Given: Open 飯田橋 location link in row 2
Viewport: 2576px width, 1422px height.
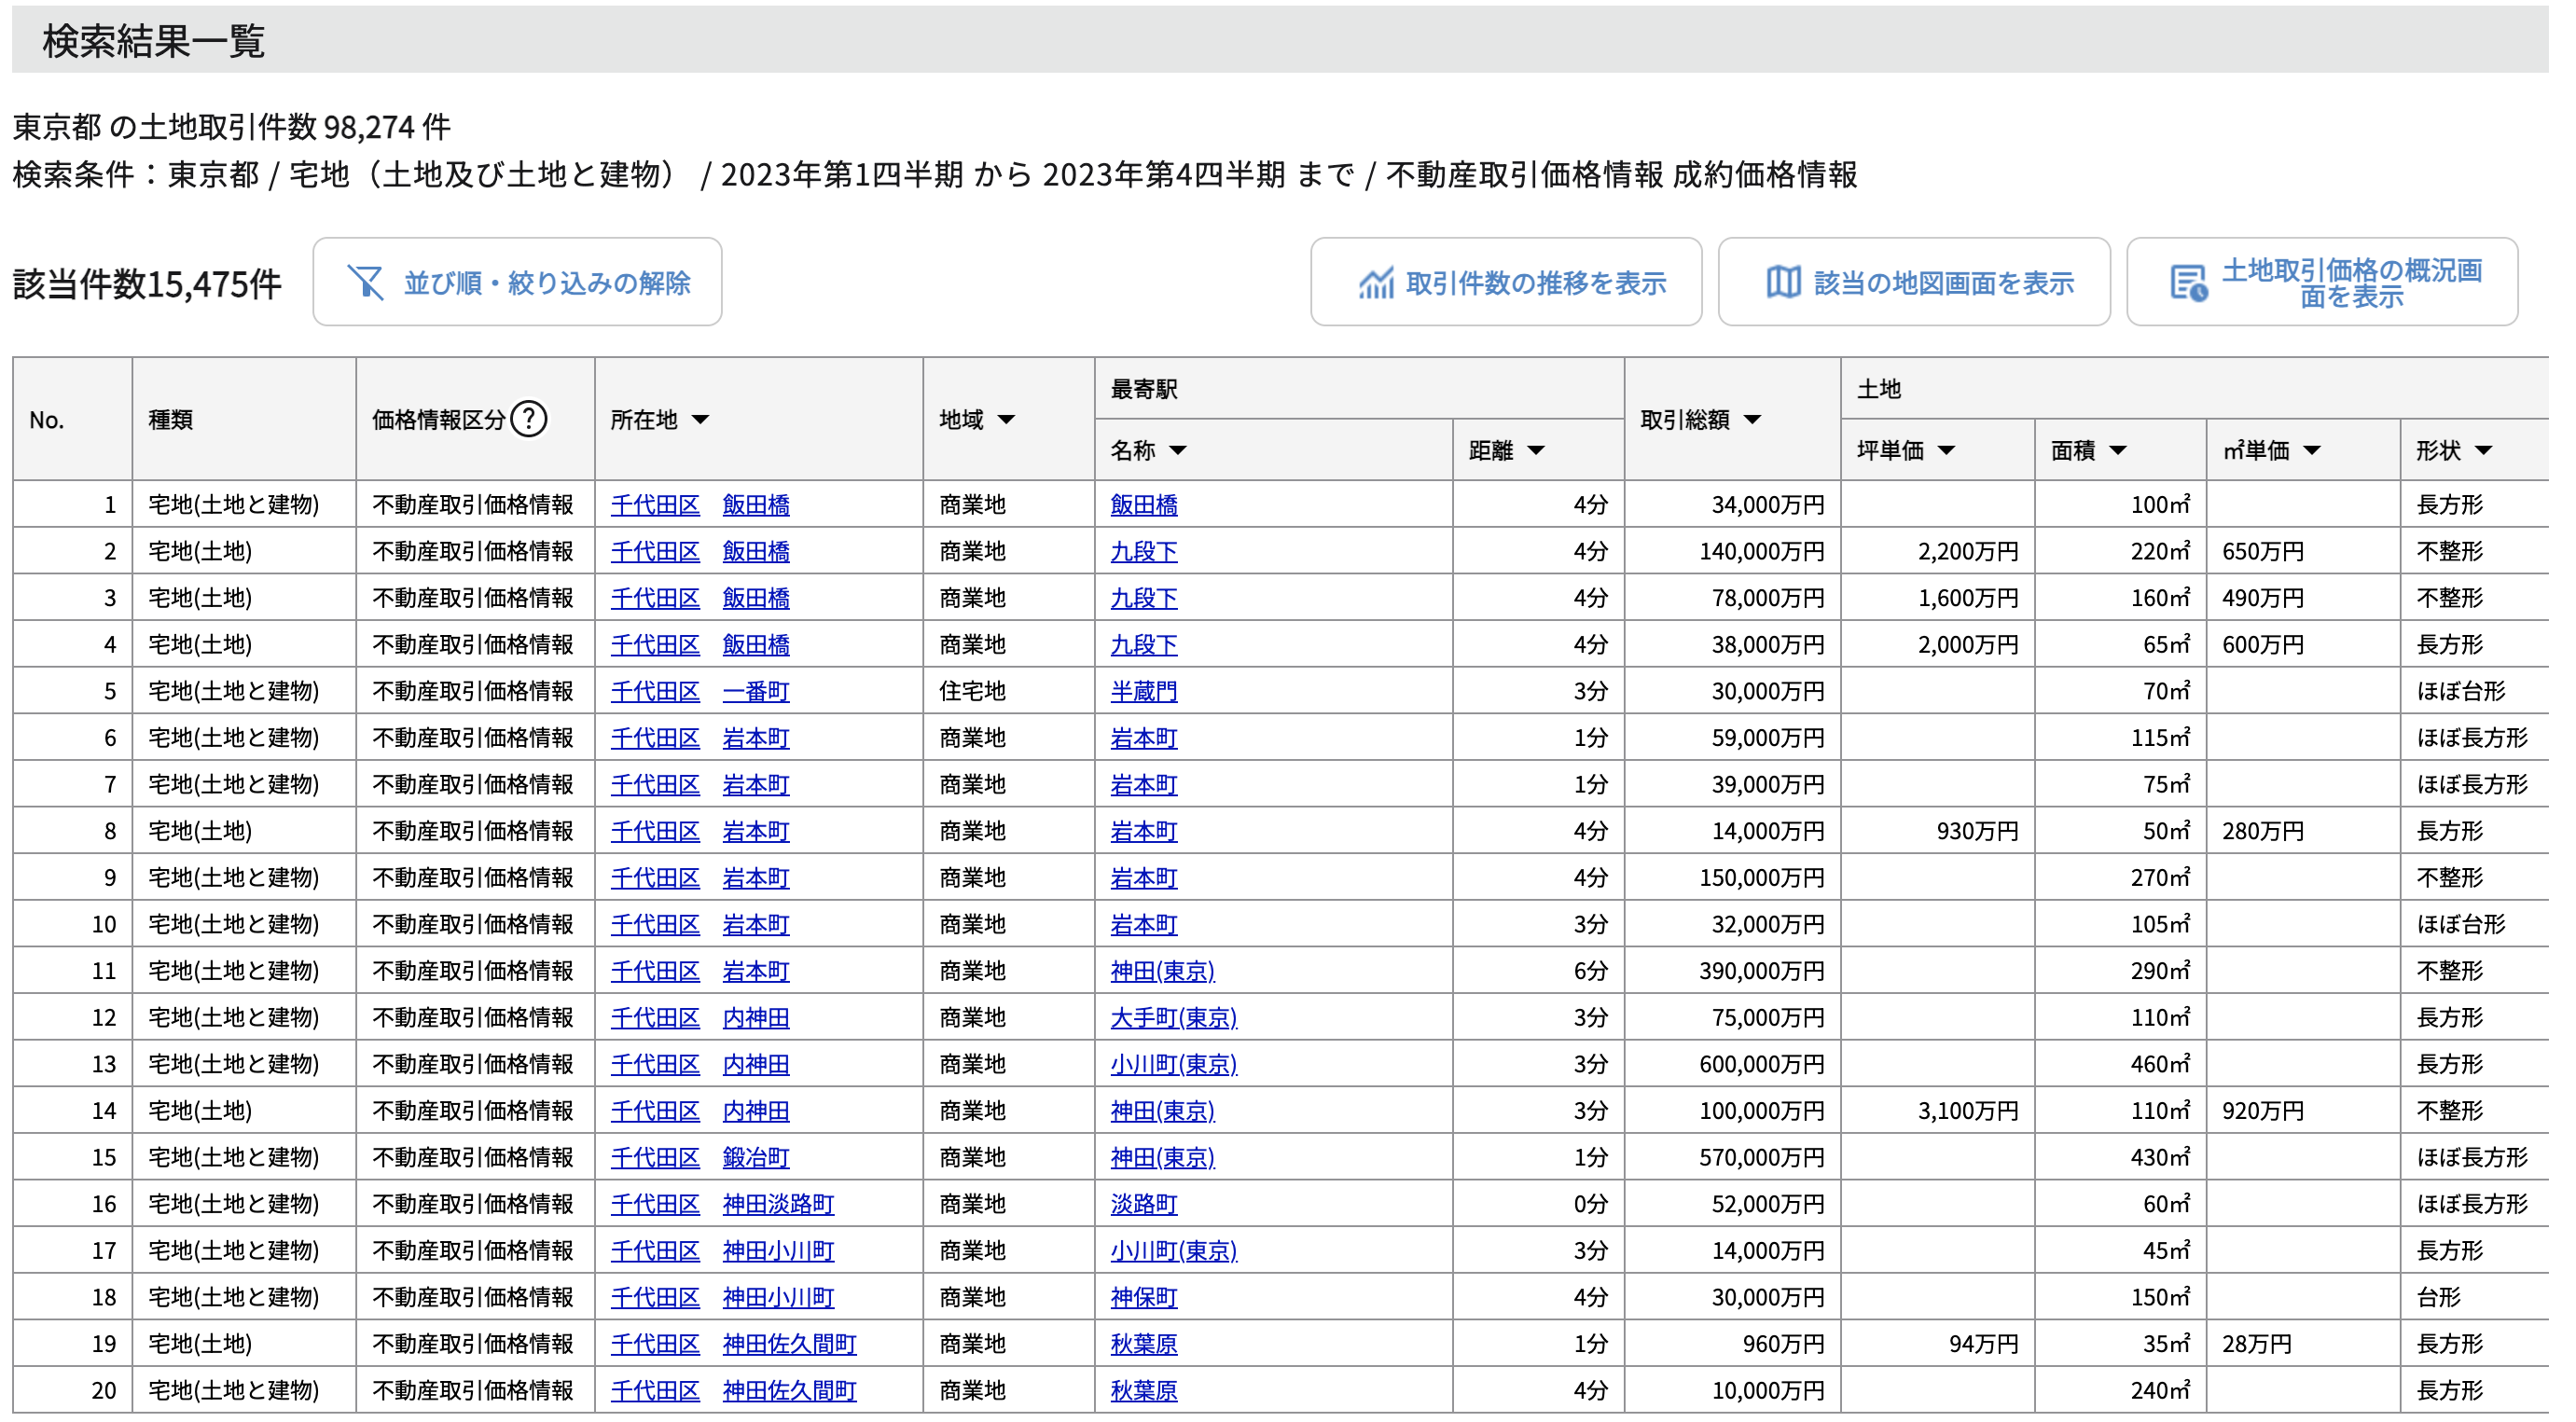Looking at the screenshot, I should click(x=757, y=552).
